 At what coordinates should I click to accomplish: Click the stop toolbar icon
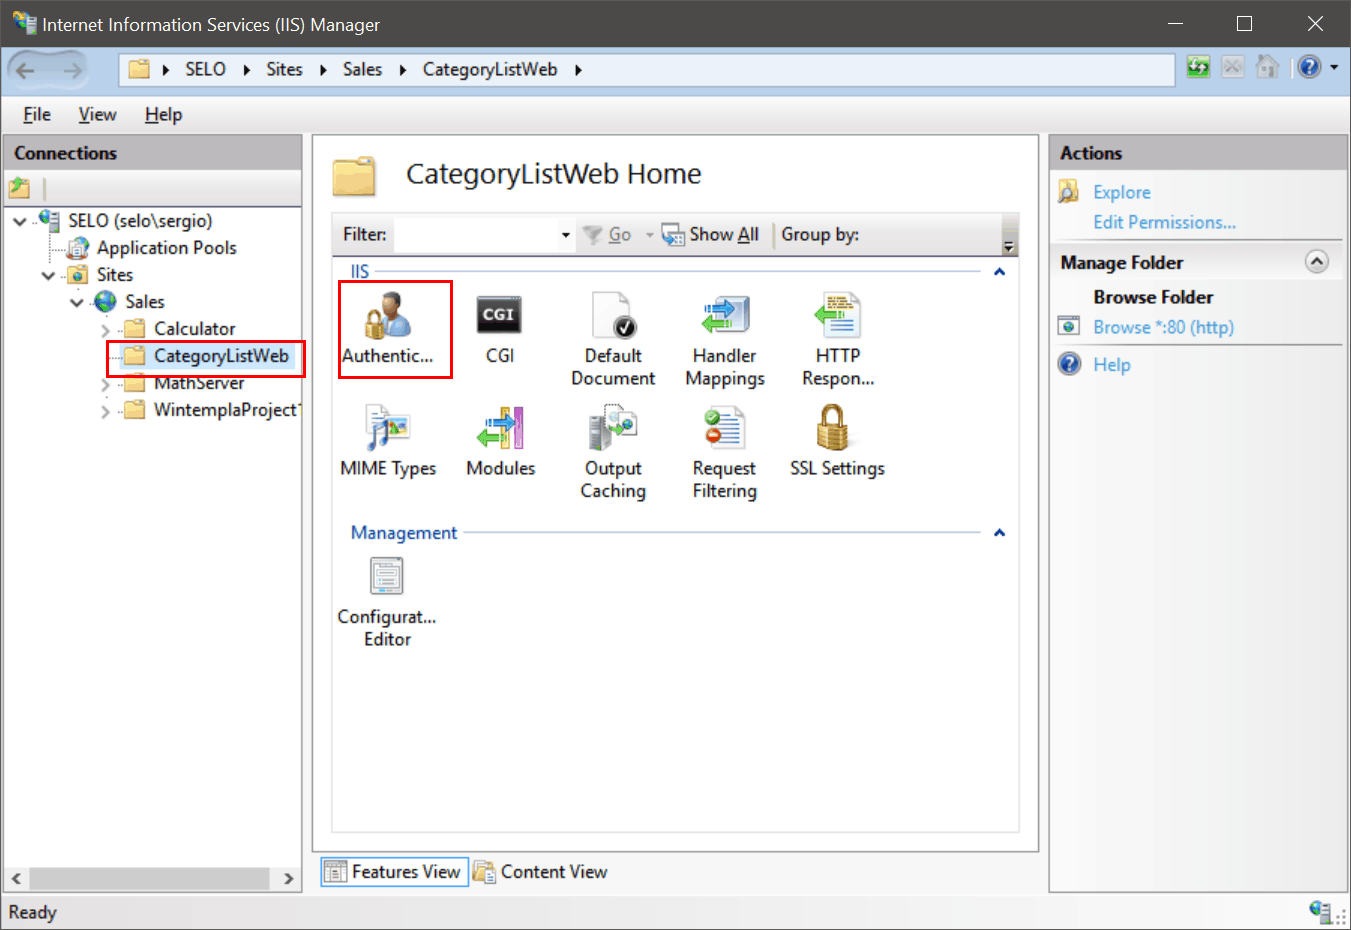point(1233,68)
